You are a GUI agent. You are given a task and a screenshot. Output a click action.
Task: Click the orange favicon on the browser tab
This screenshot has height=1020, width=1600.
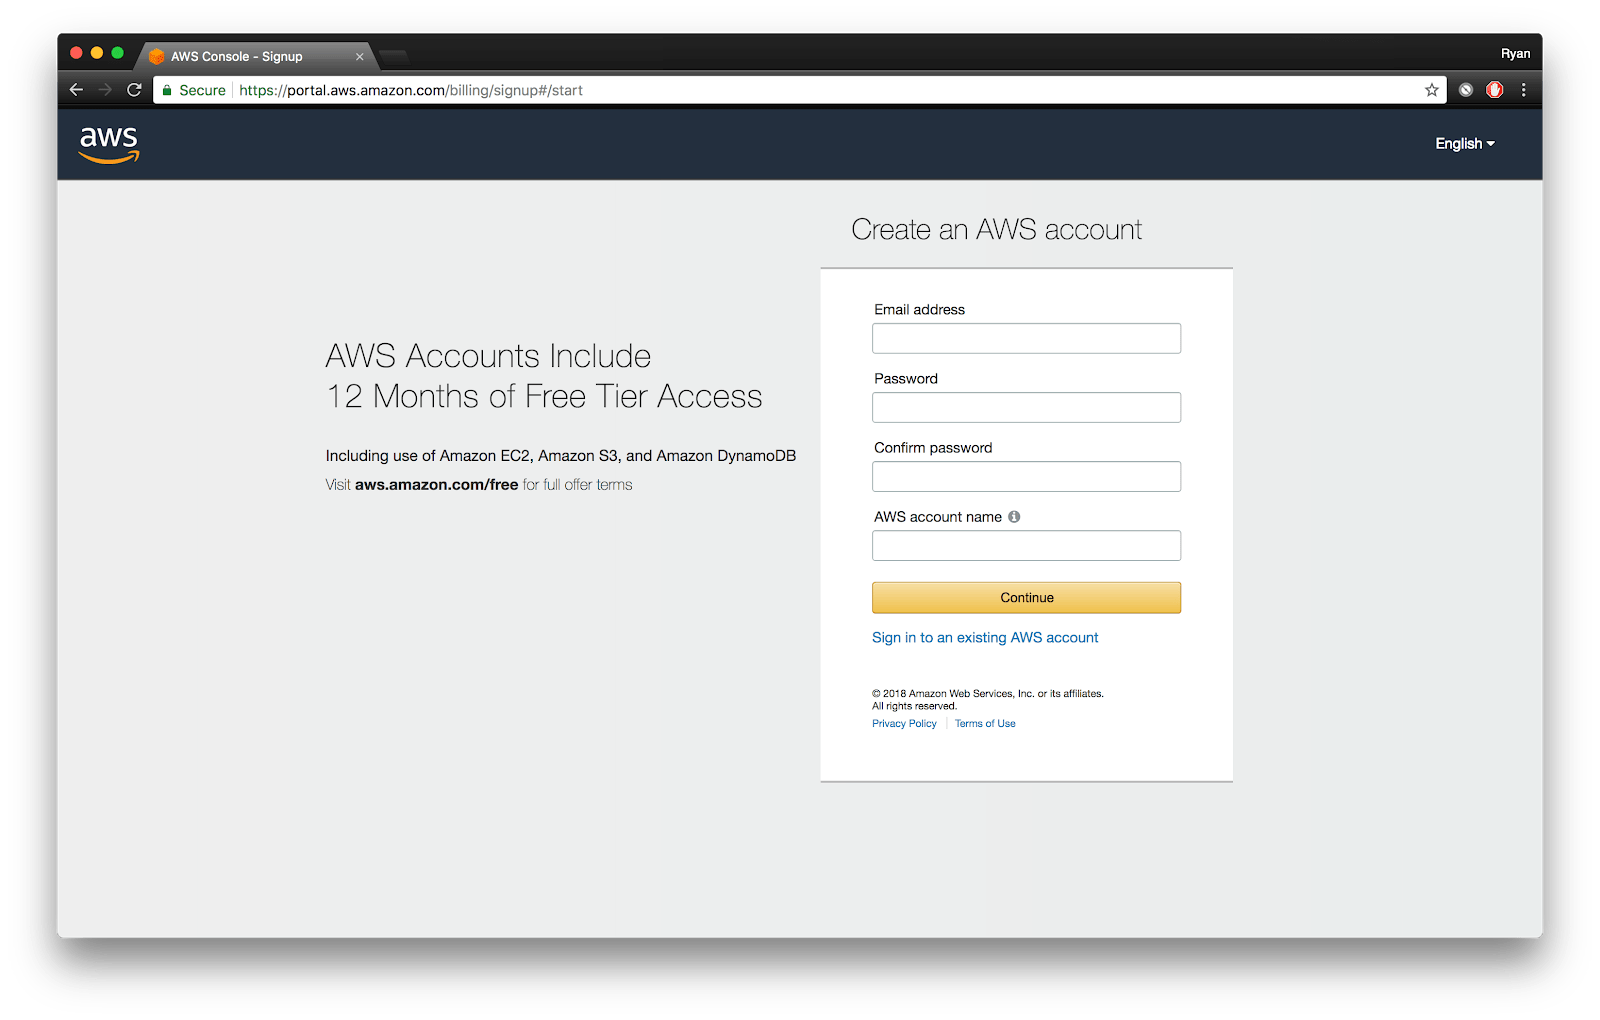[x=157, y=56]
